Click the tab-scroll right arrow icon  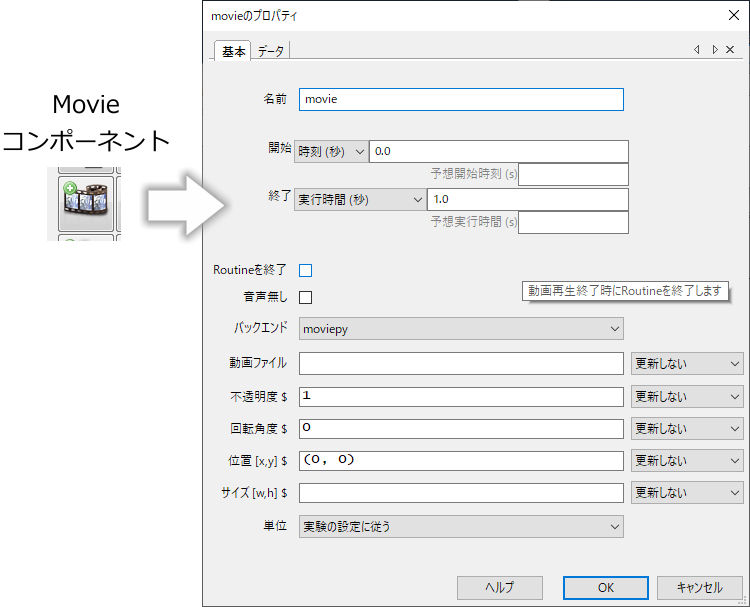click(x=715, y=49)
